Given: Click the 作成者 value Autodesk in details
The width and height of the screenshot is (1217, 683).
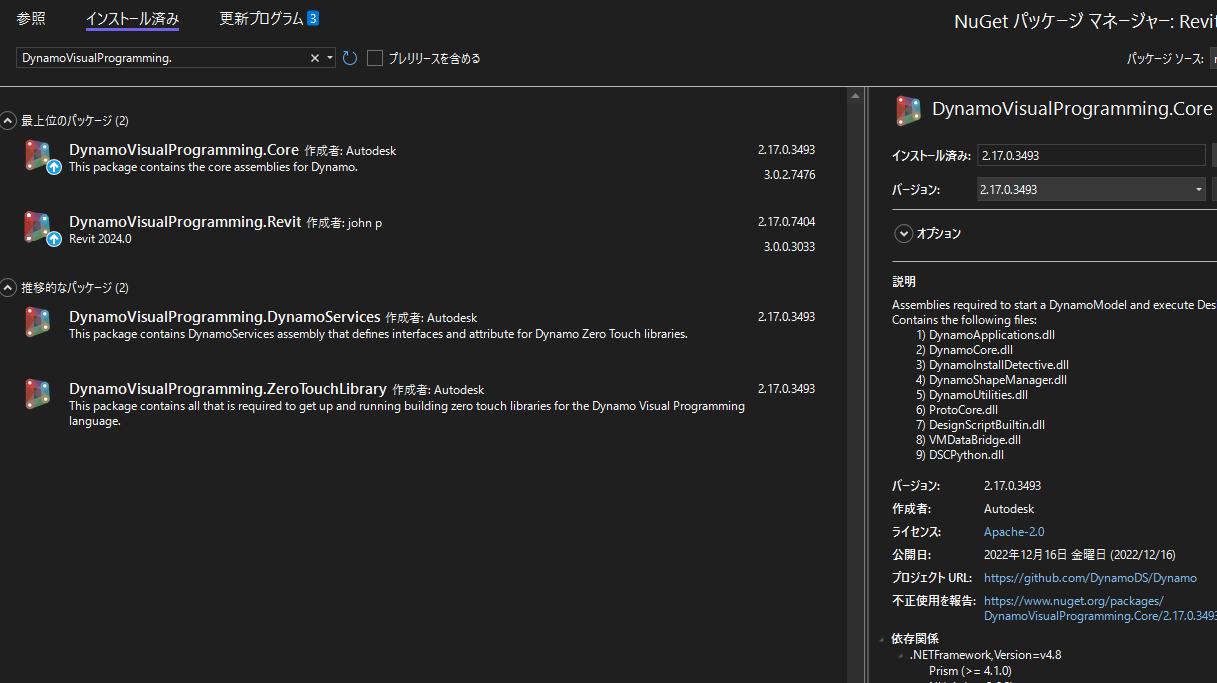Looking at the screenshot, I should (x=1009, y=509).
